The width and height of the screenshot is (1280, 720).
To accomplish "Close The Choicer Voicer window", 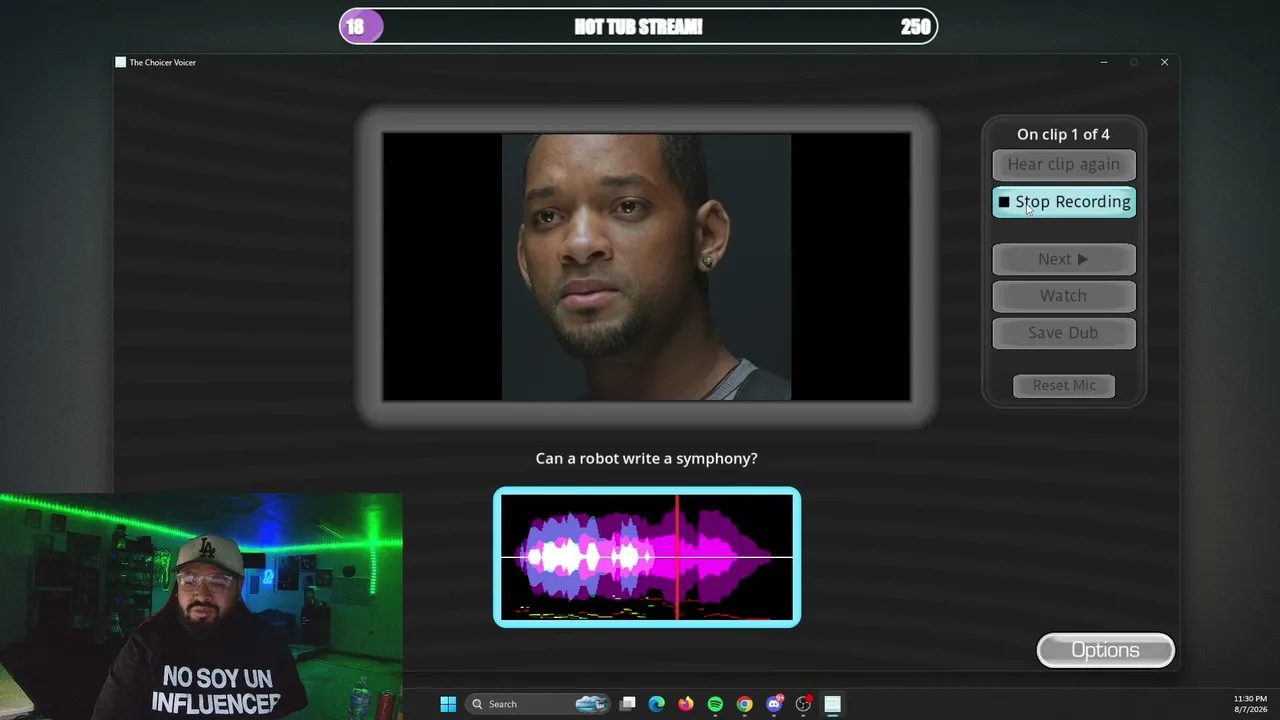I will coord(1164,62).
